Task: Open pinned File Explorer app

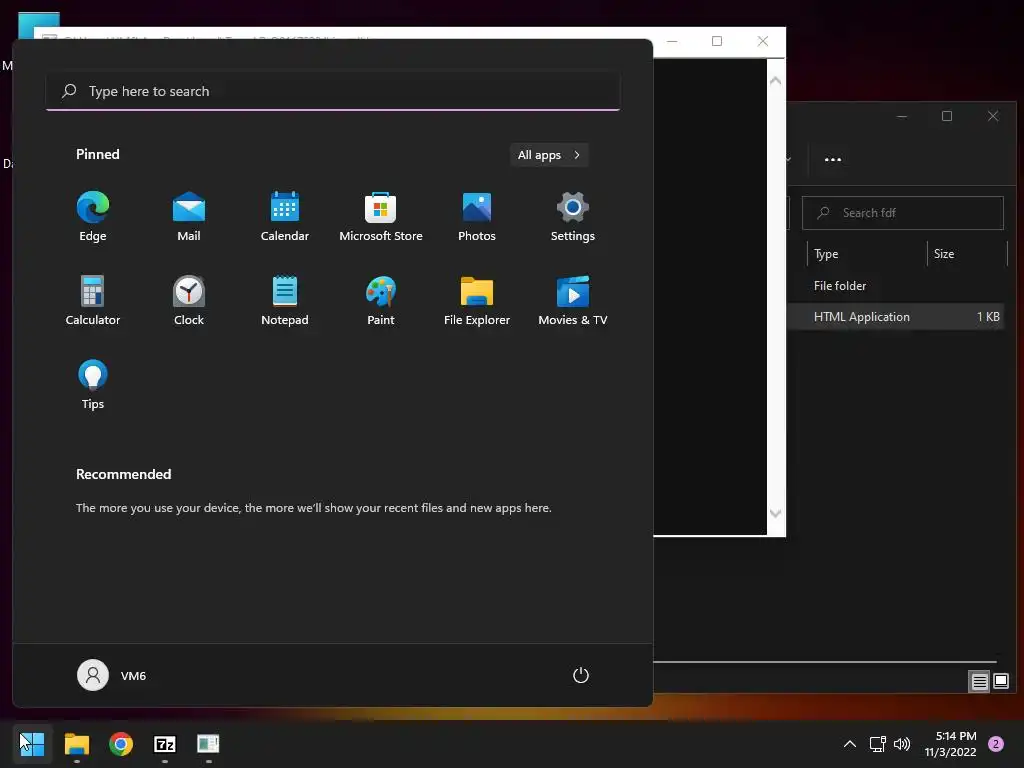Action: click(x=477, y=300)
